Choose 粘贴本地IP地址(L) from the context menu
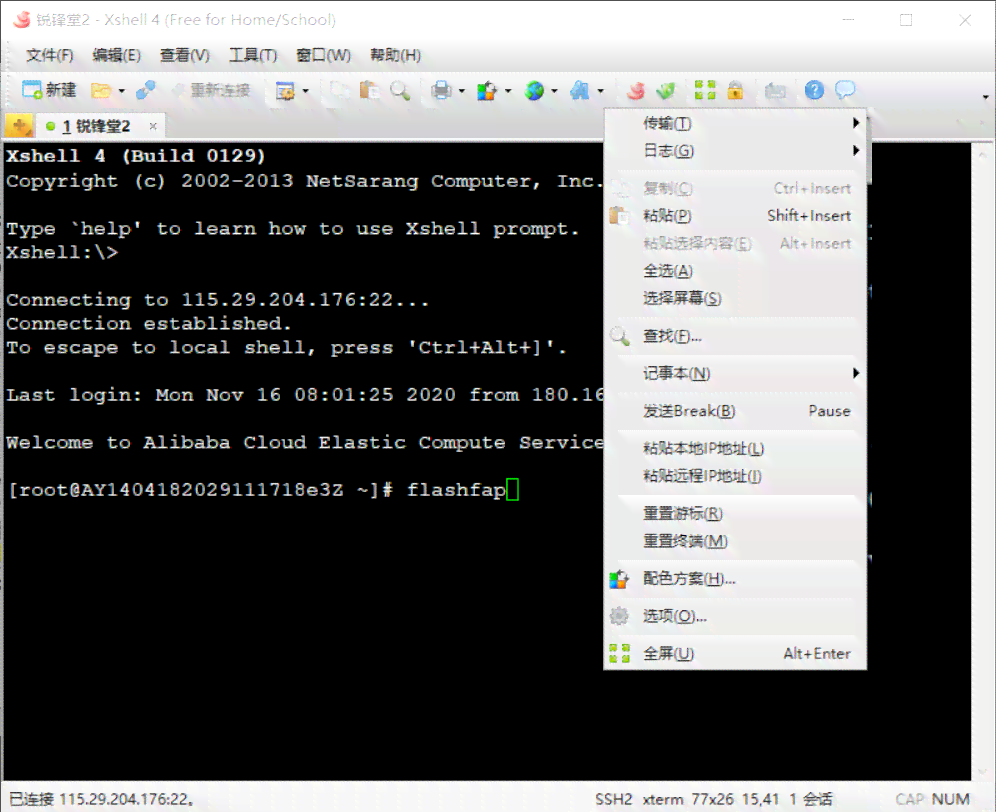Screen dimensions: 996x812 click(735, 449)
